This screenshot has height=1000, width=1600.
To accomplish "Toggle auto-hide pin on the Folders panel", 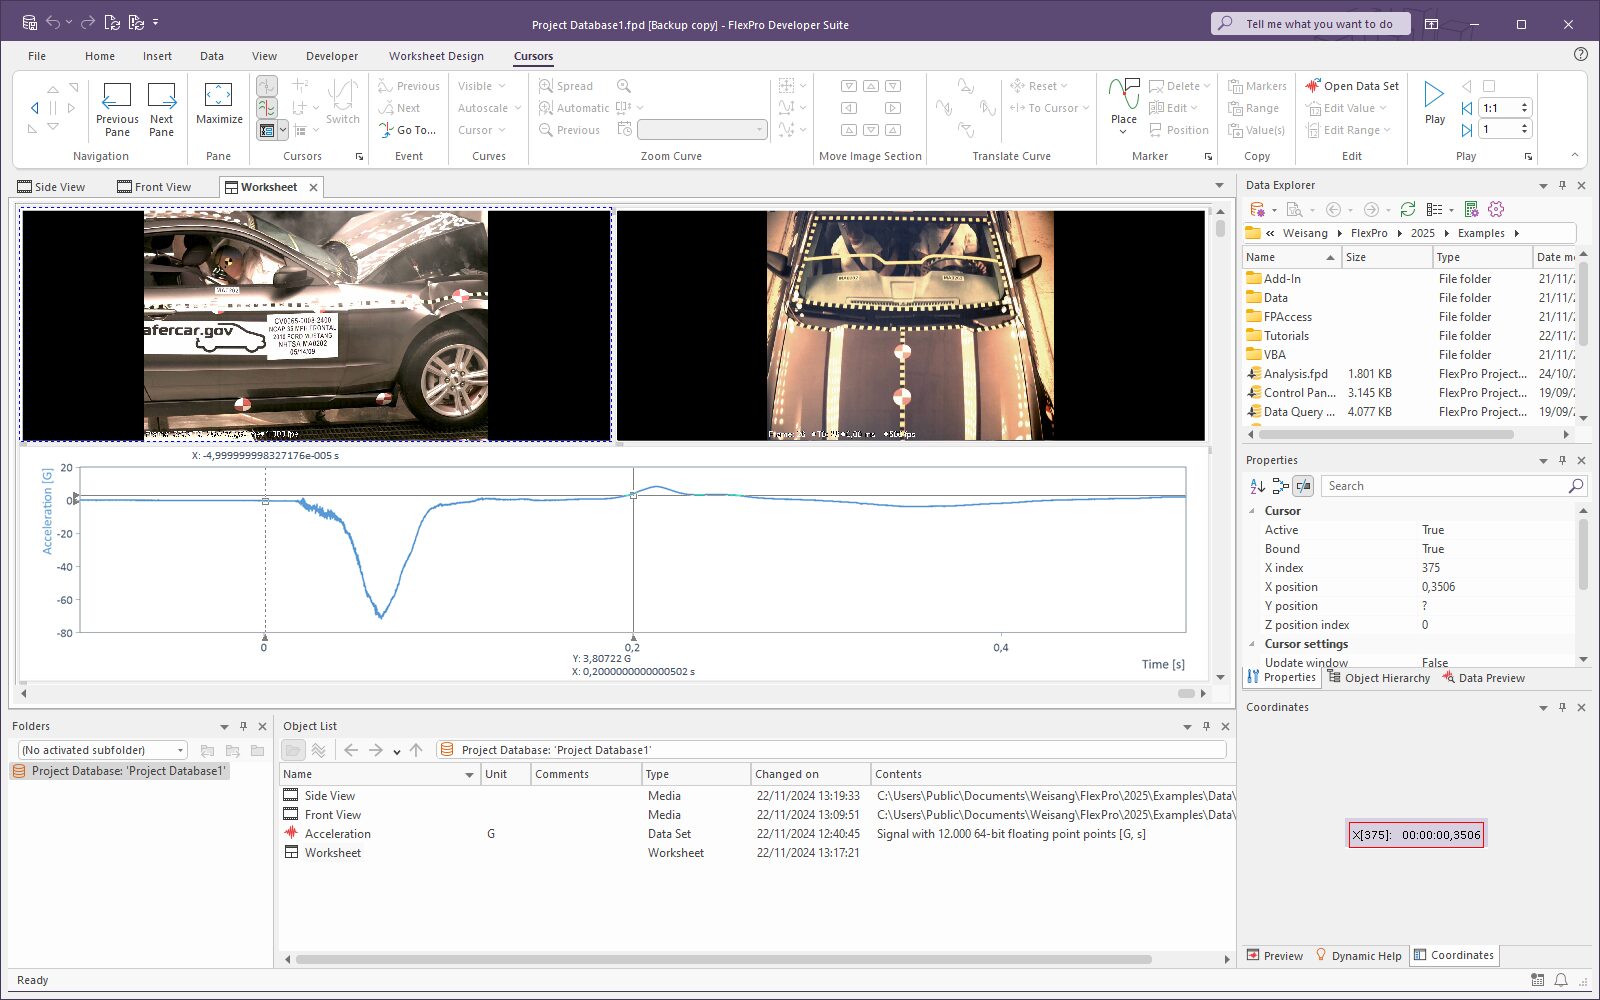I will point(243,726).
